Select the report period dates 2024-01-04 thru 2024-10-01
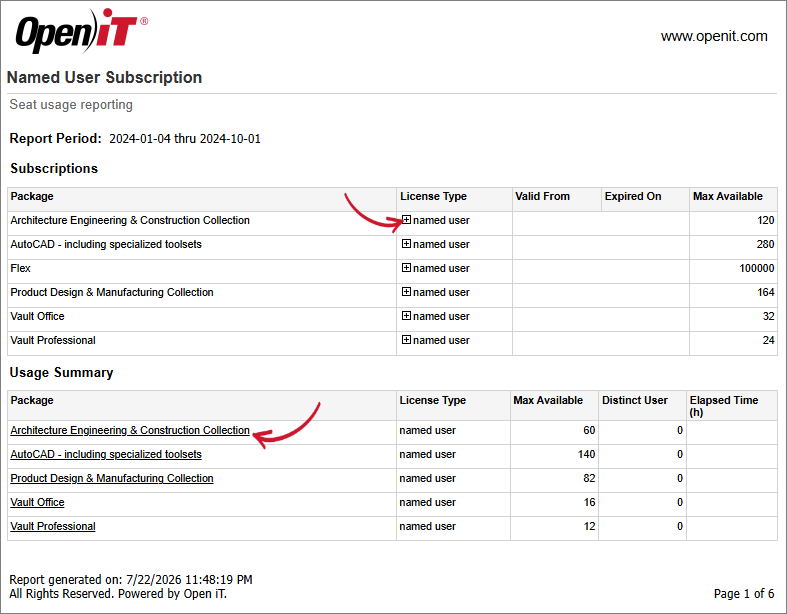This screenshot has height=614, width=787. coord(185,139)
